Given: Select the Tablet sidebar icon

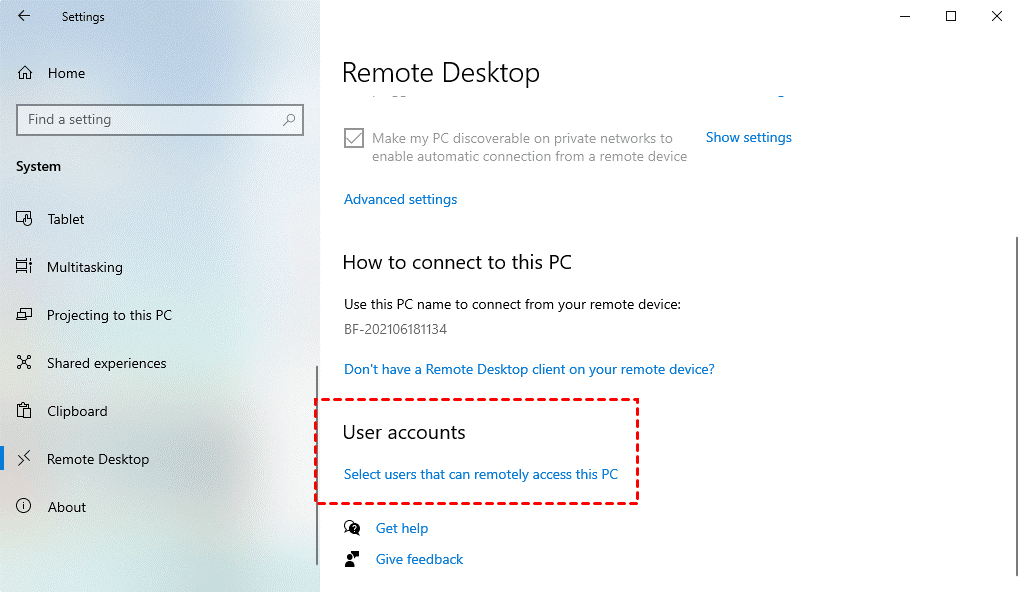Looking at the screenshot, I should pos(26,219).
